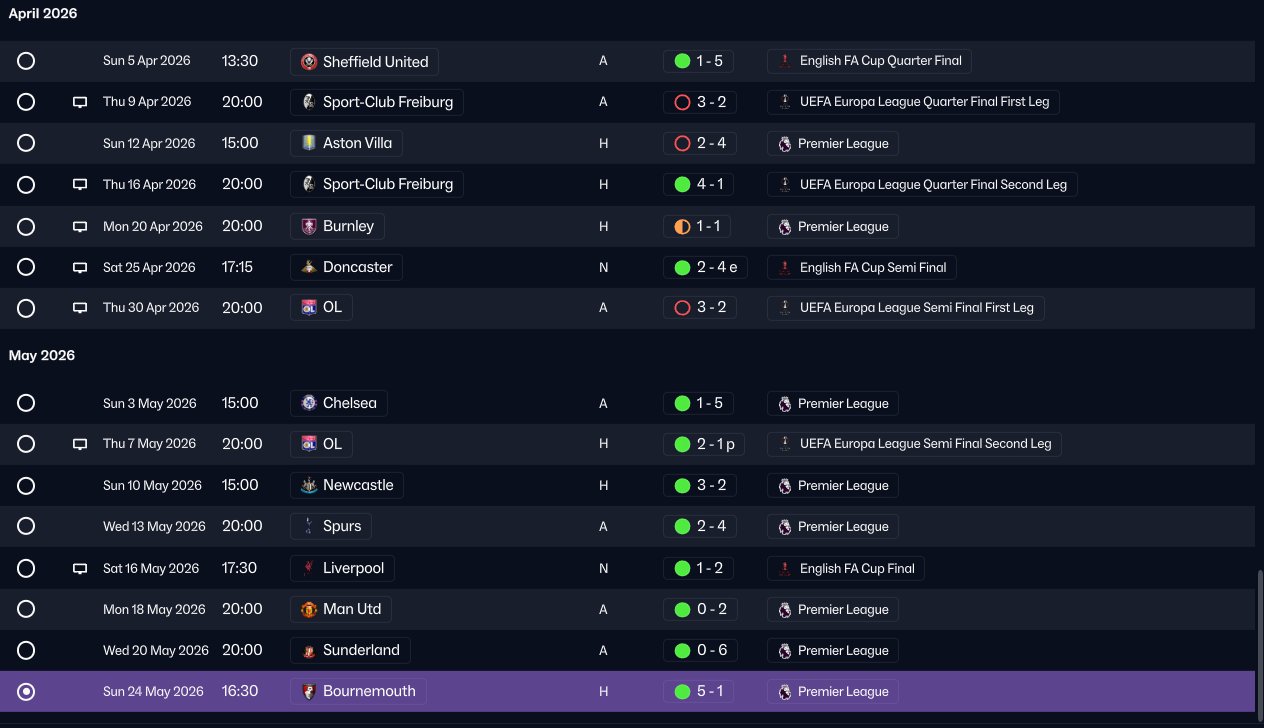Click the TV icon beside FA Cup Final

tap(80, 569)
